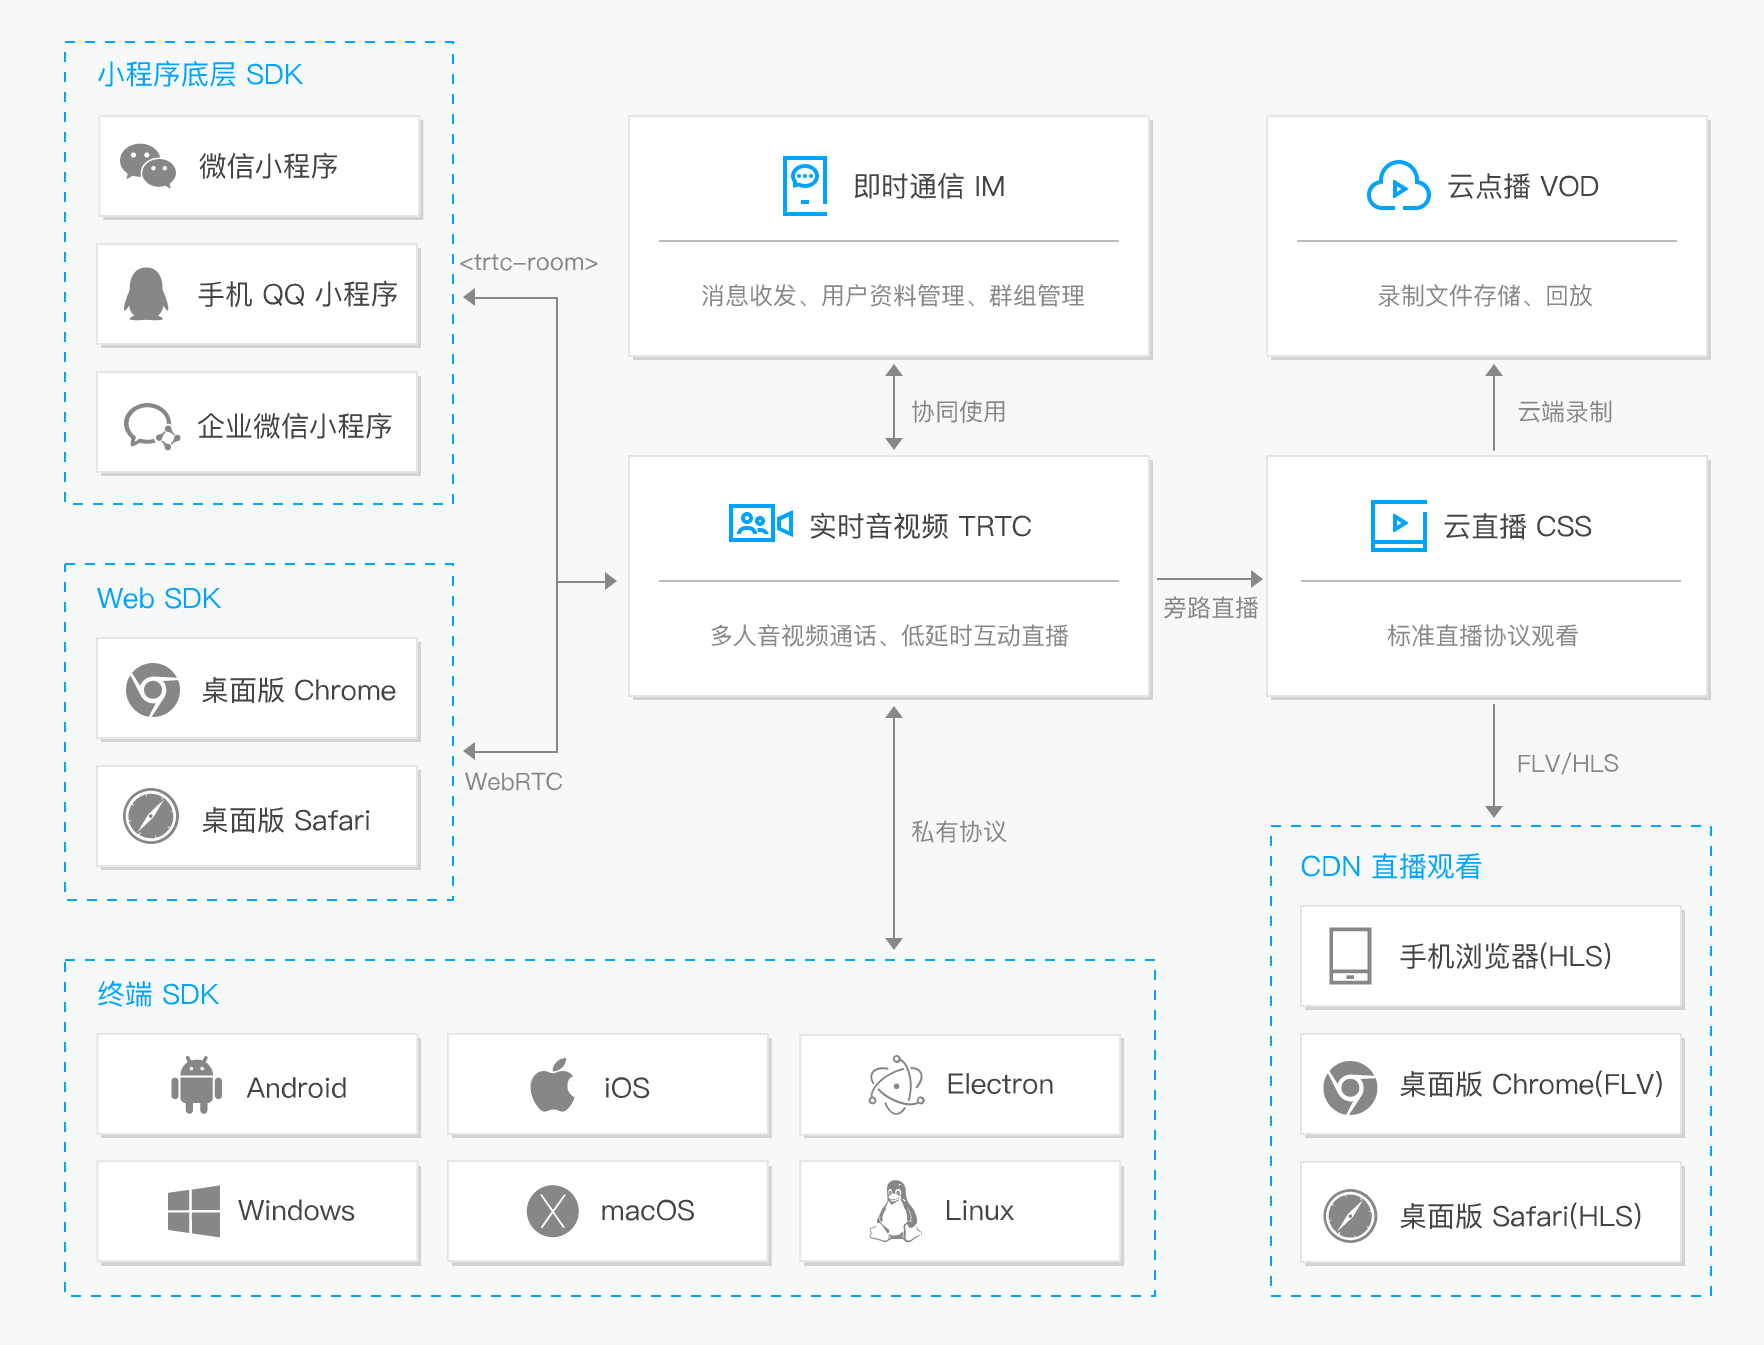Click the Web SDK group title
The height and width of the screenshot is (1345, 1764).
(x=158, y=598)
